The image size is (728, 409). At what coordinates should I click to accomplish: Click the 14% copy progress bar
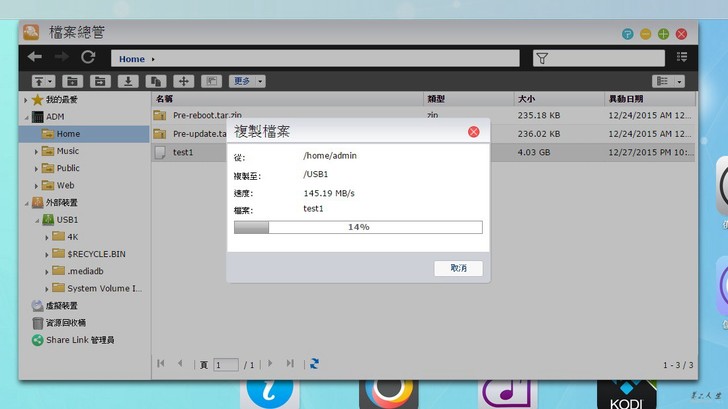pyautogui.click(x=358, y=227)
